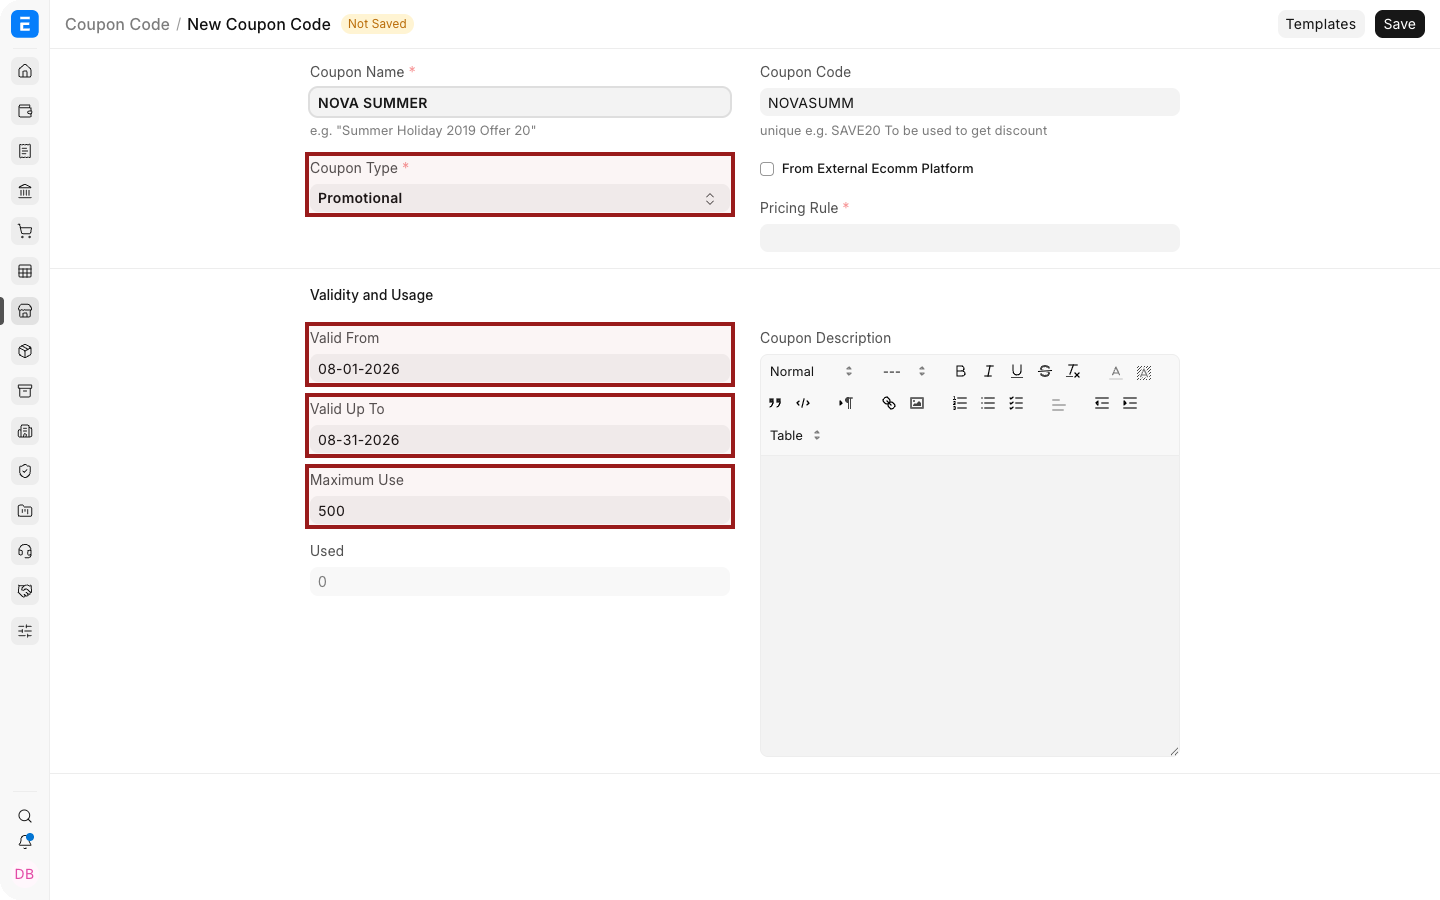Image resolution: width=1440 pixels, height=900 pixels.
Task: Click the Templates button
Action: [1320, 24]
